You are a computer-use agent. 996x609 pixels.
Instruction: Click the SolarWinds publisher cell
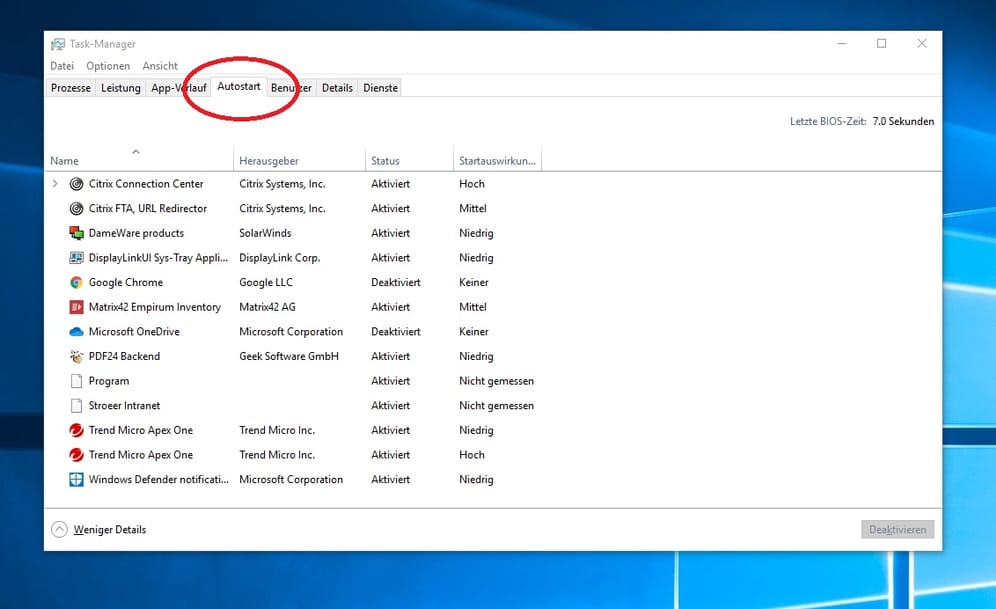point(265,233)
